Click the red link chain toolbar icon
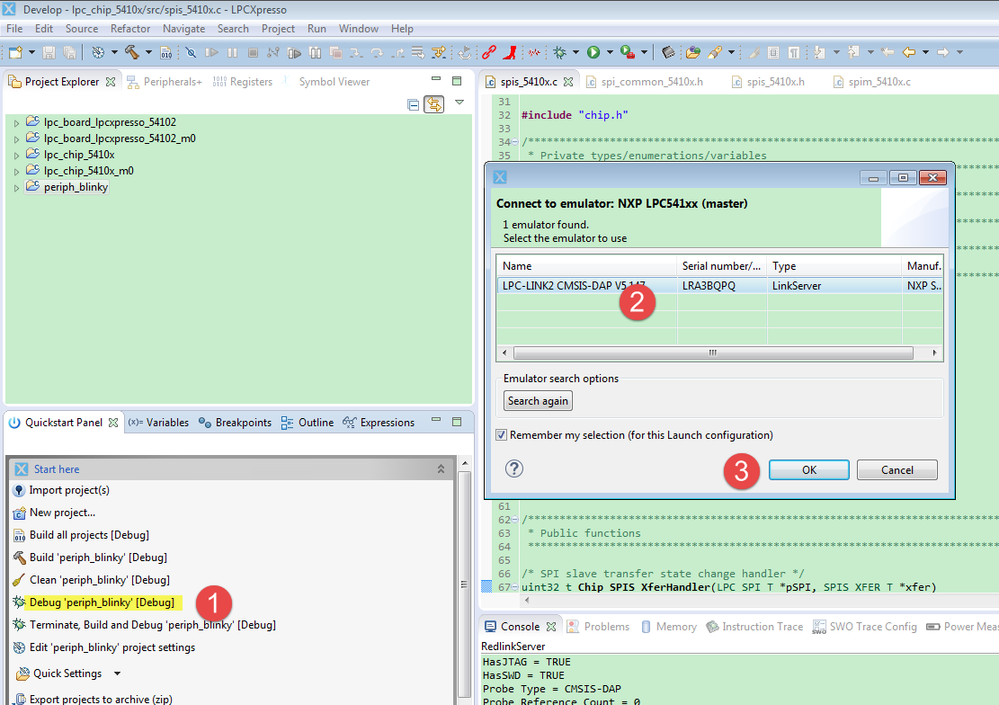This screenshot has width=999, height=705. [489, 52]
